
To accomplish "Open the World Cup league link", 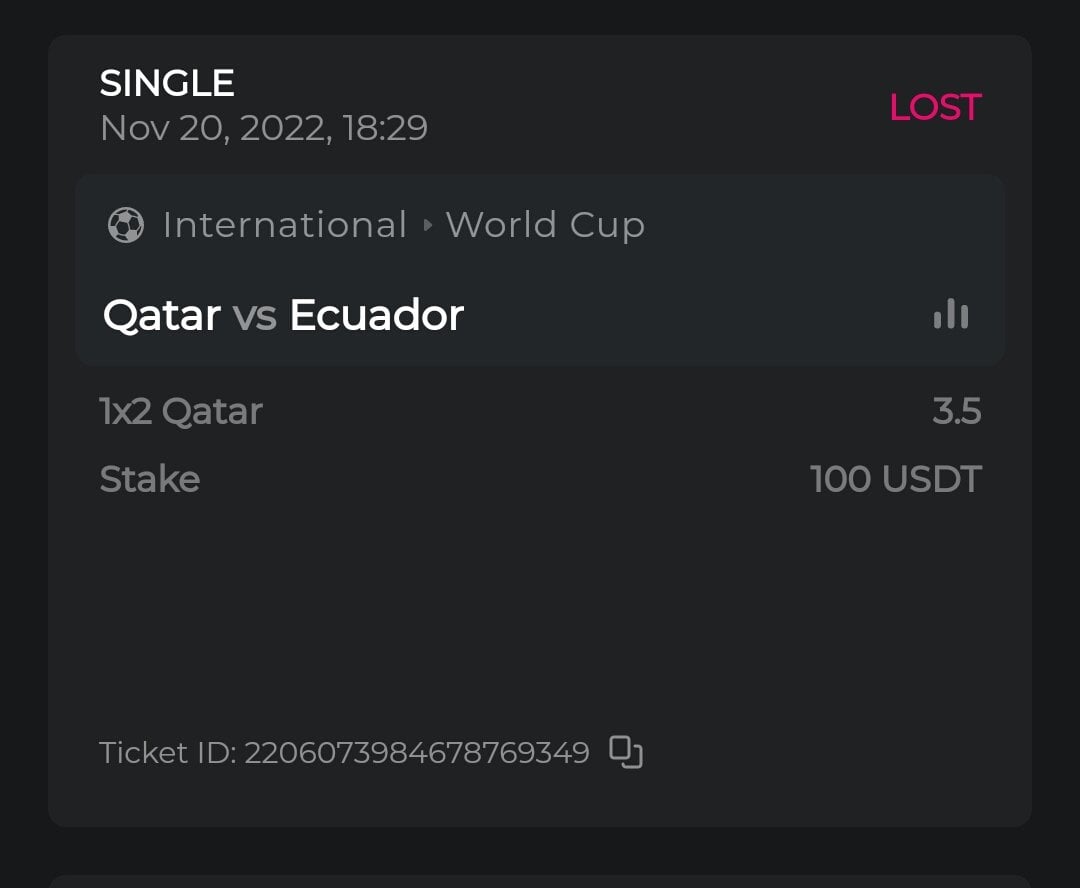I will 545,225.
